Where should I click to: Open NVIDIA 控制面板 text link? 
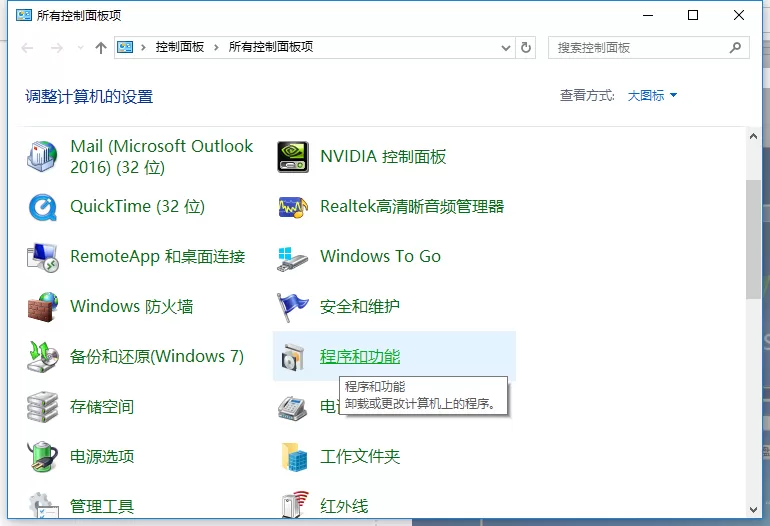[x=383, y=157]
